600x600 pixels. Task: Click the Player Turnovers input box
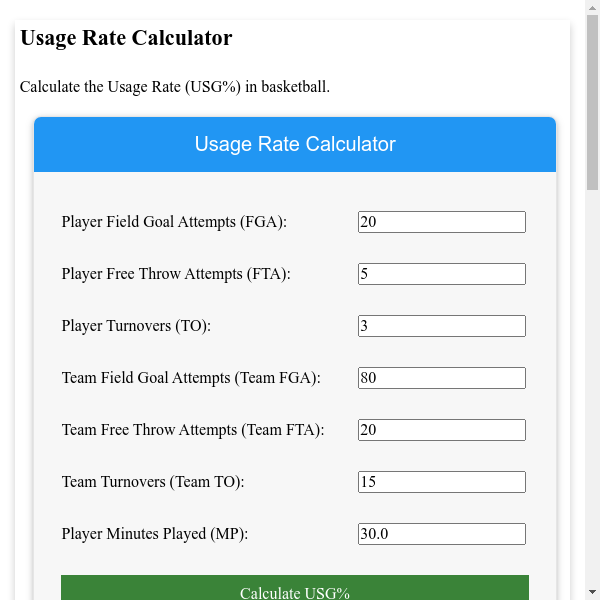(x=441, y=326)
